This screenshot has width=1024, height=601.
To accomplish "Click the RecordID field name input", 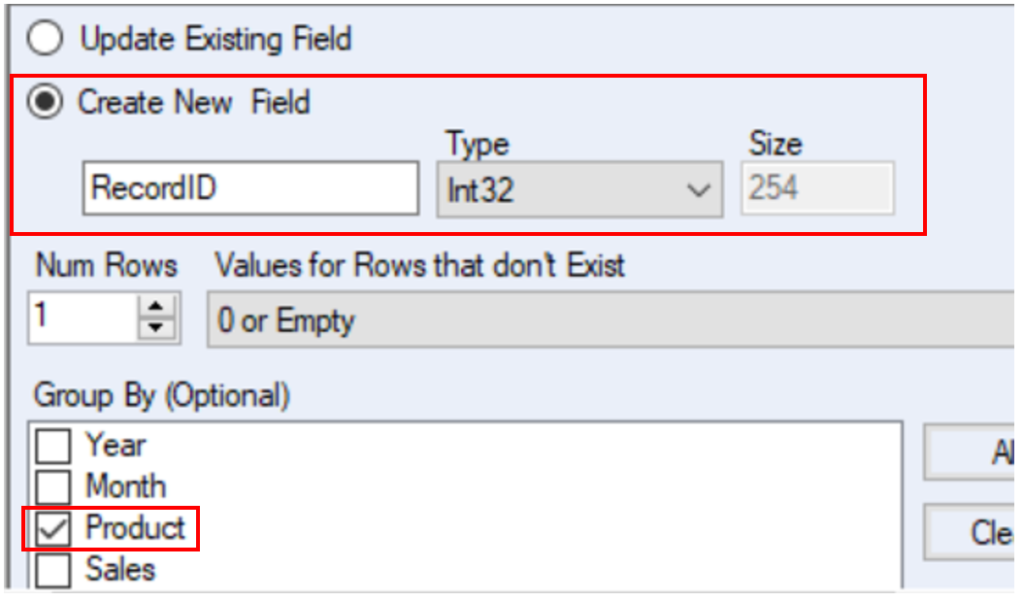I will click(x=250, y=188).
